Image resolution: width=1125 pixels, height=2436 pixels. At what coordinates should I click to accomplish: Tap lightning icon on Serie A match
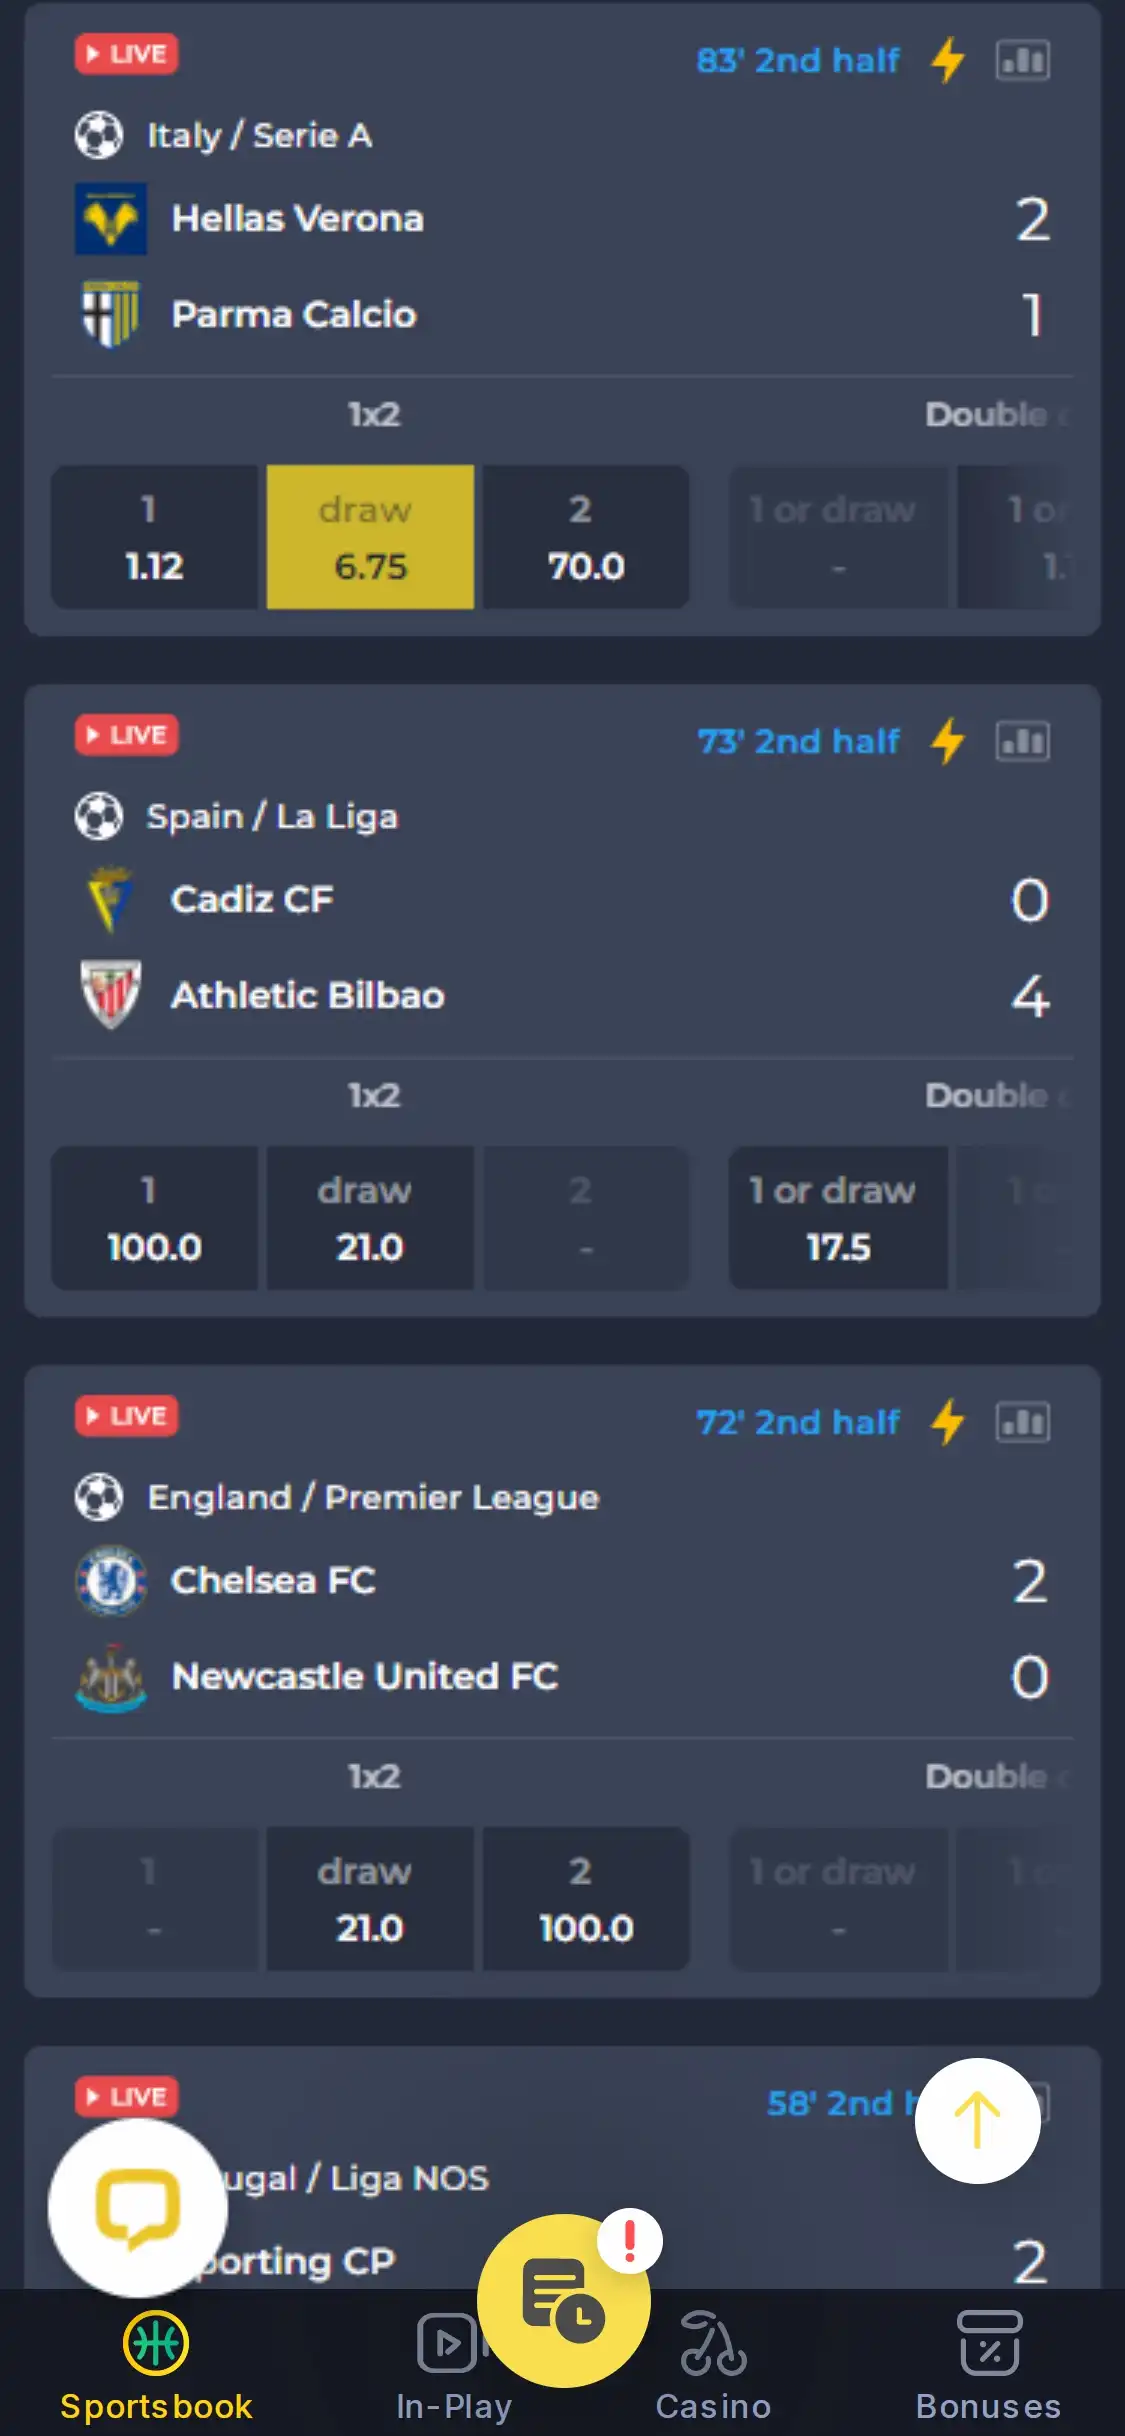tap(947, 61)
